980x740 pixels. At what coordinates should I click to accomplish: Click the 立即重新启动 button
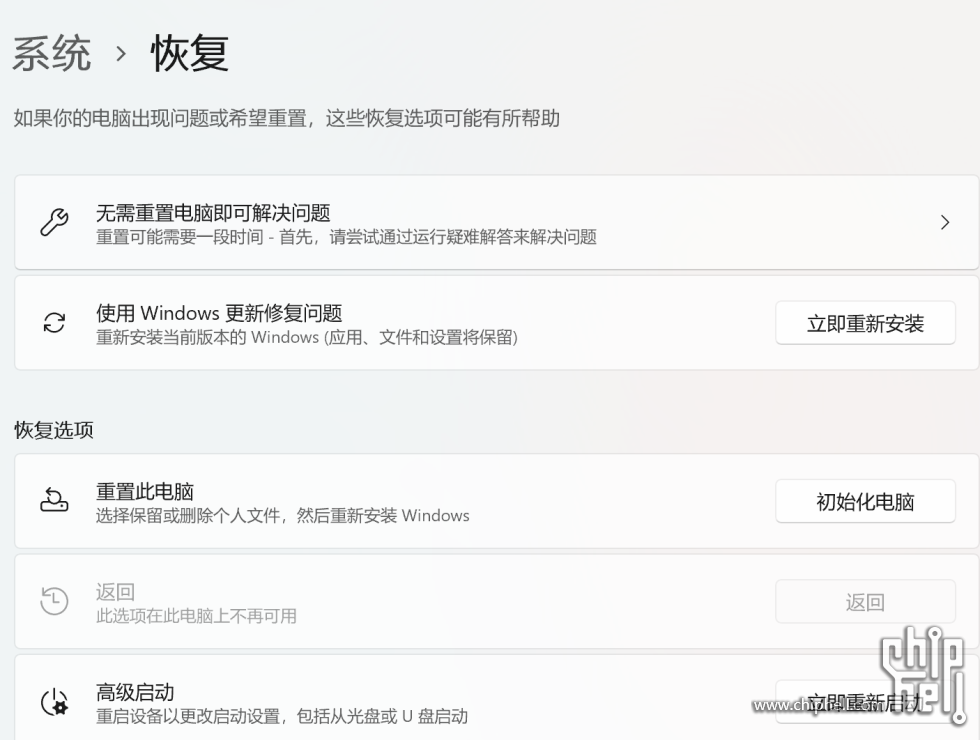[865, 702]
